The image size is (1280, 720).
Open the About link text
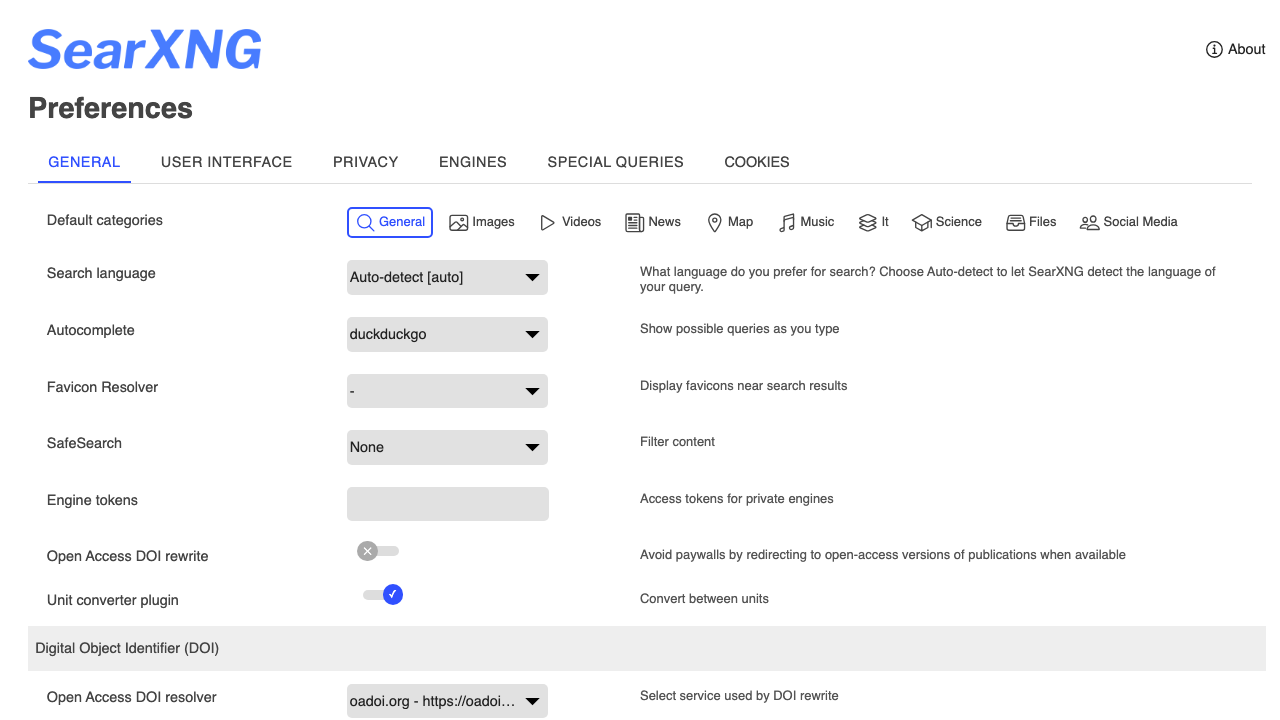[x=1247, y=49]
